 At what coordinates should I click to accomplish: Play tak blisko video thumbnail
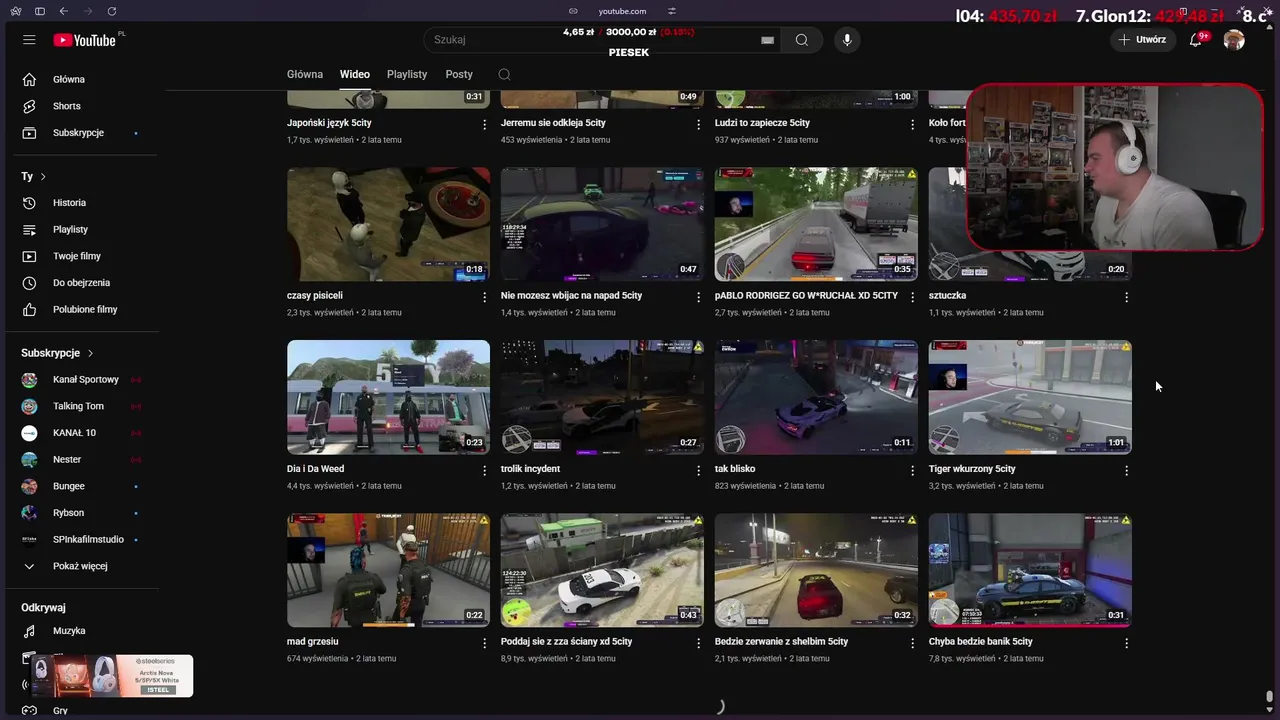[x=816, y=397]
